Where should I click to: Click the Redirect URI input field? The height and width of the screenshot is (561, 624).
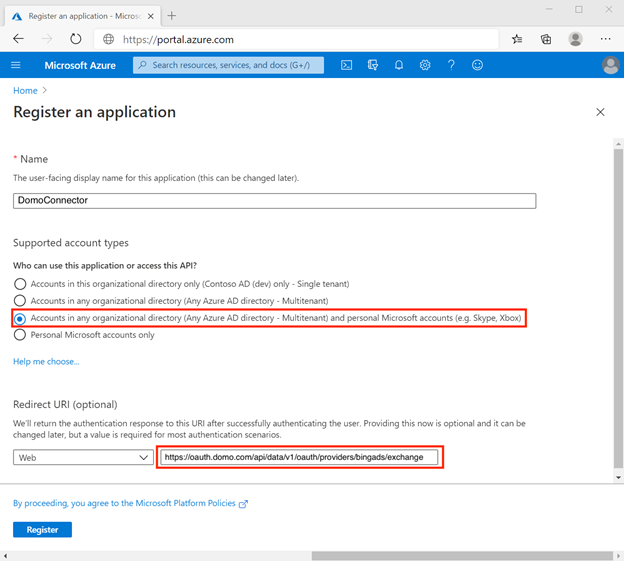pyautogui.click(x=299, y=457)
